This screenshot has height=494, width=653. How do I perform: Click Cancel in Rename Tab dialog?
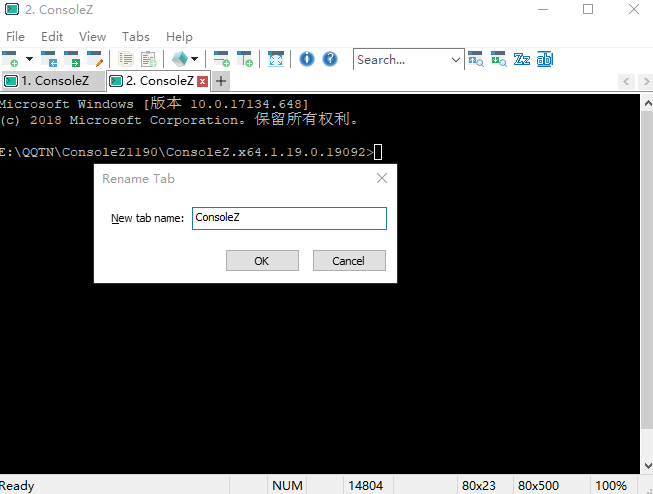pyautogui.click(x=349, y=261)
